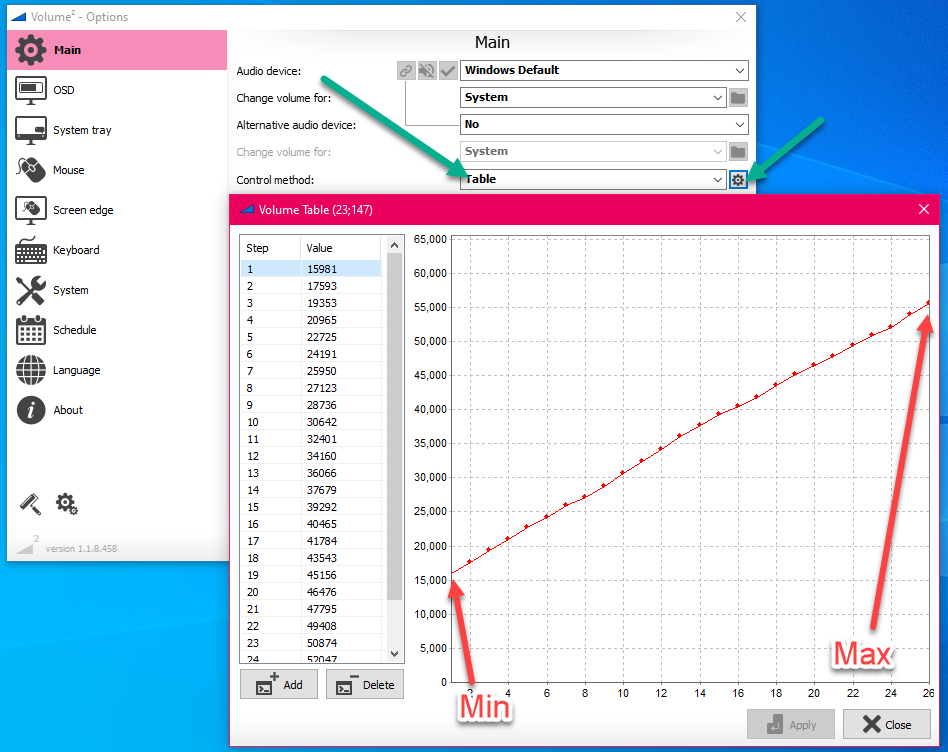Viewport: 948px width, 752px height.
Task: Click the Close button in Volume Table
Action: pyautogui.click(x=887, y=724)
